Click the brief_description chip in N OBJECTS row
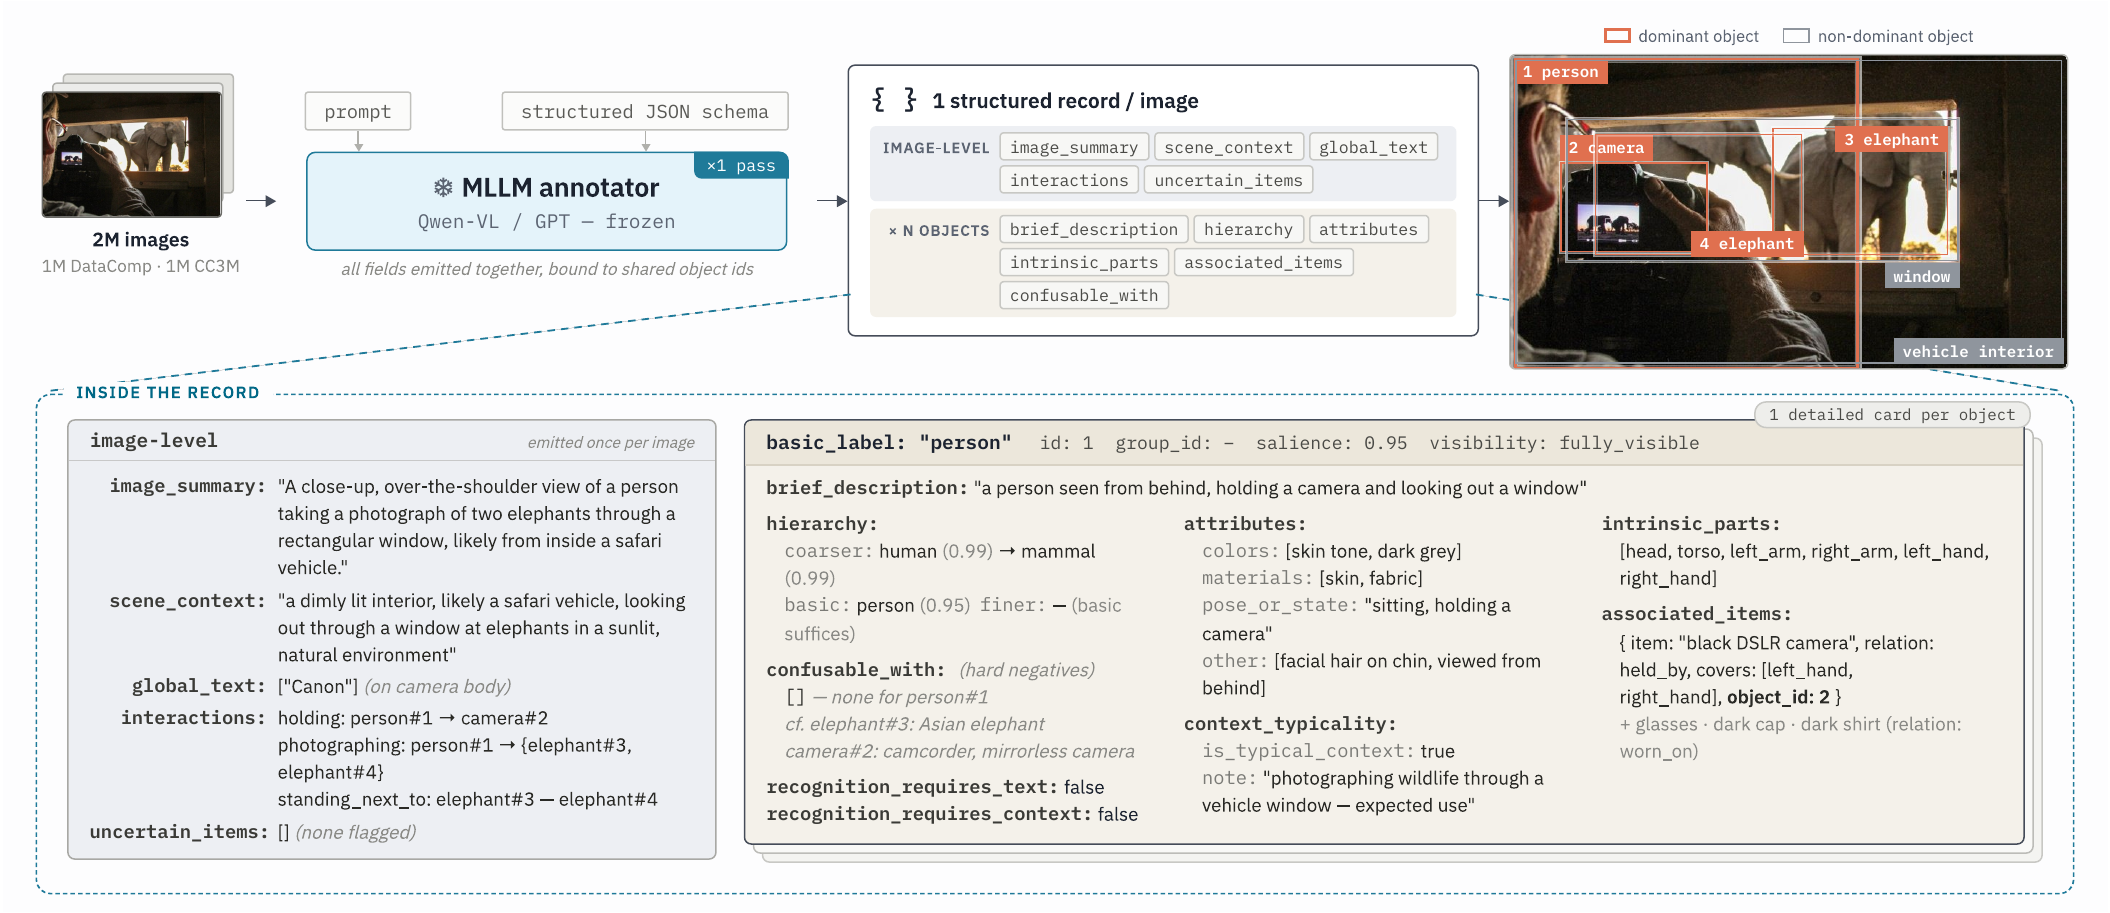This screenshot has height=913, width=2110. [x=1094, y=229]
